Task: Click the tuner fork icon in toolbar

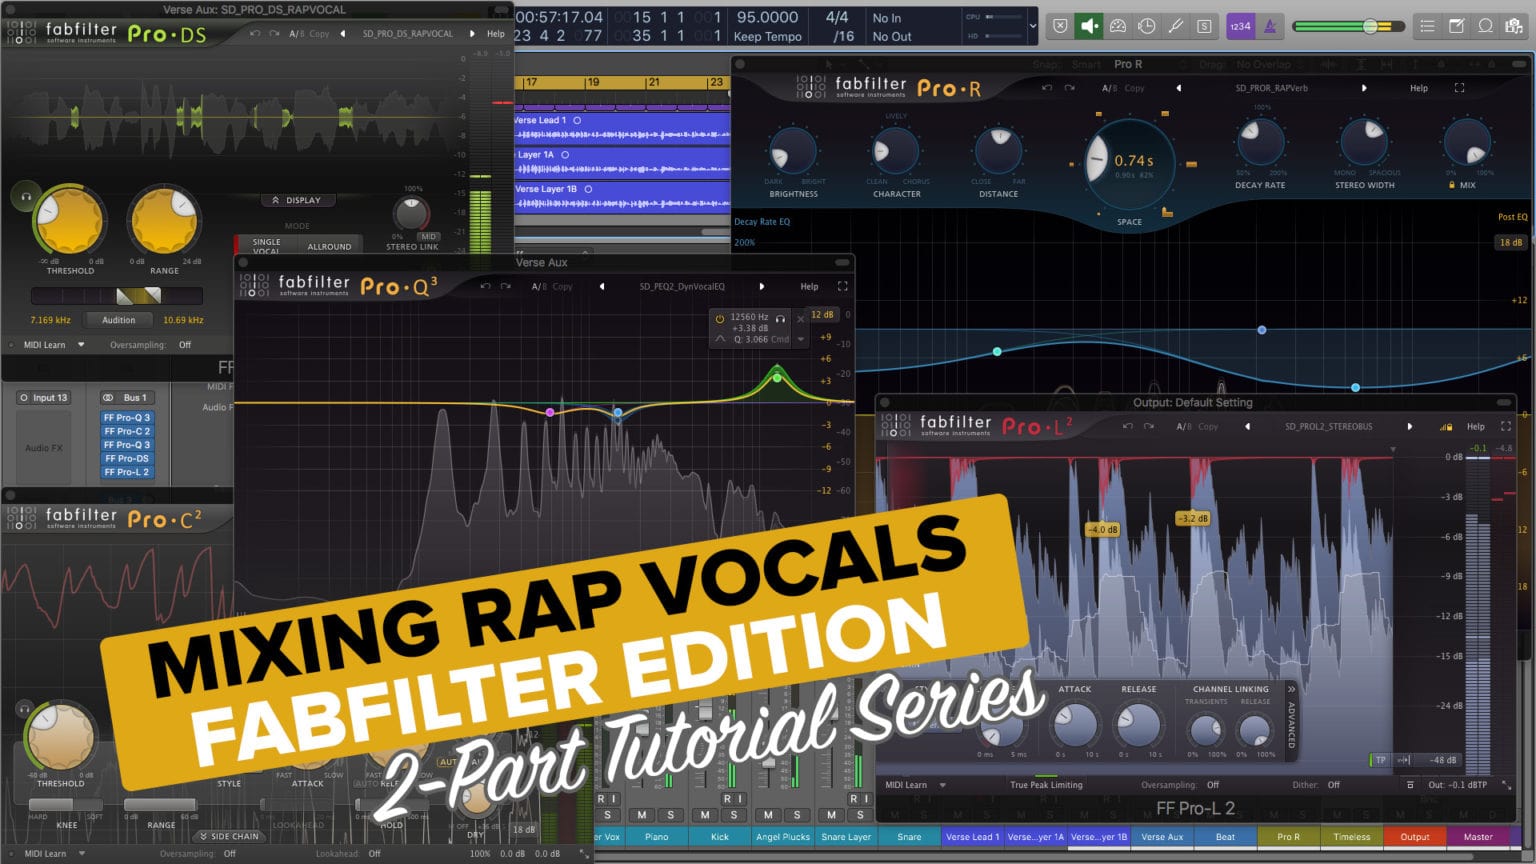Action: pyautogui.click(x=1175, y=26)
